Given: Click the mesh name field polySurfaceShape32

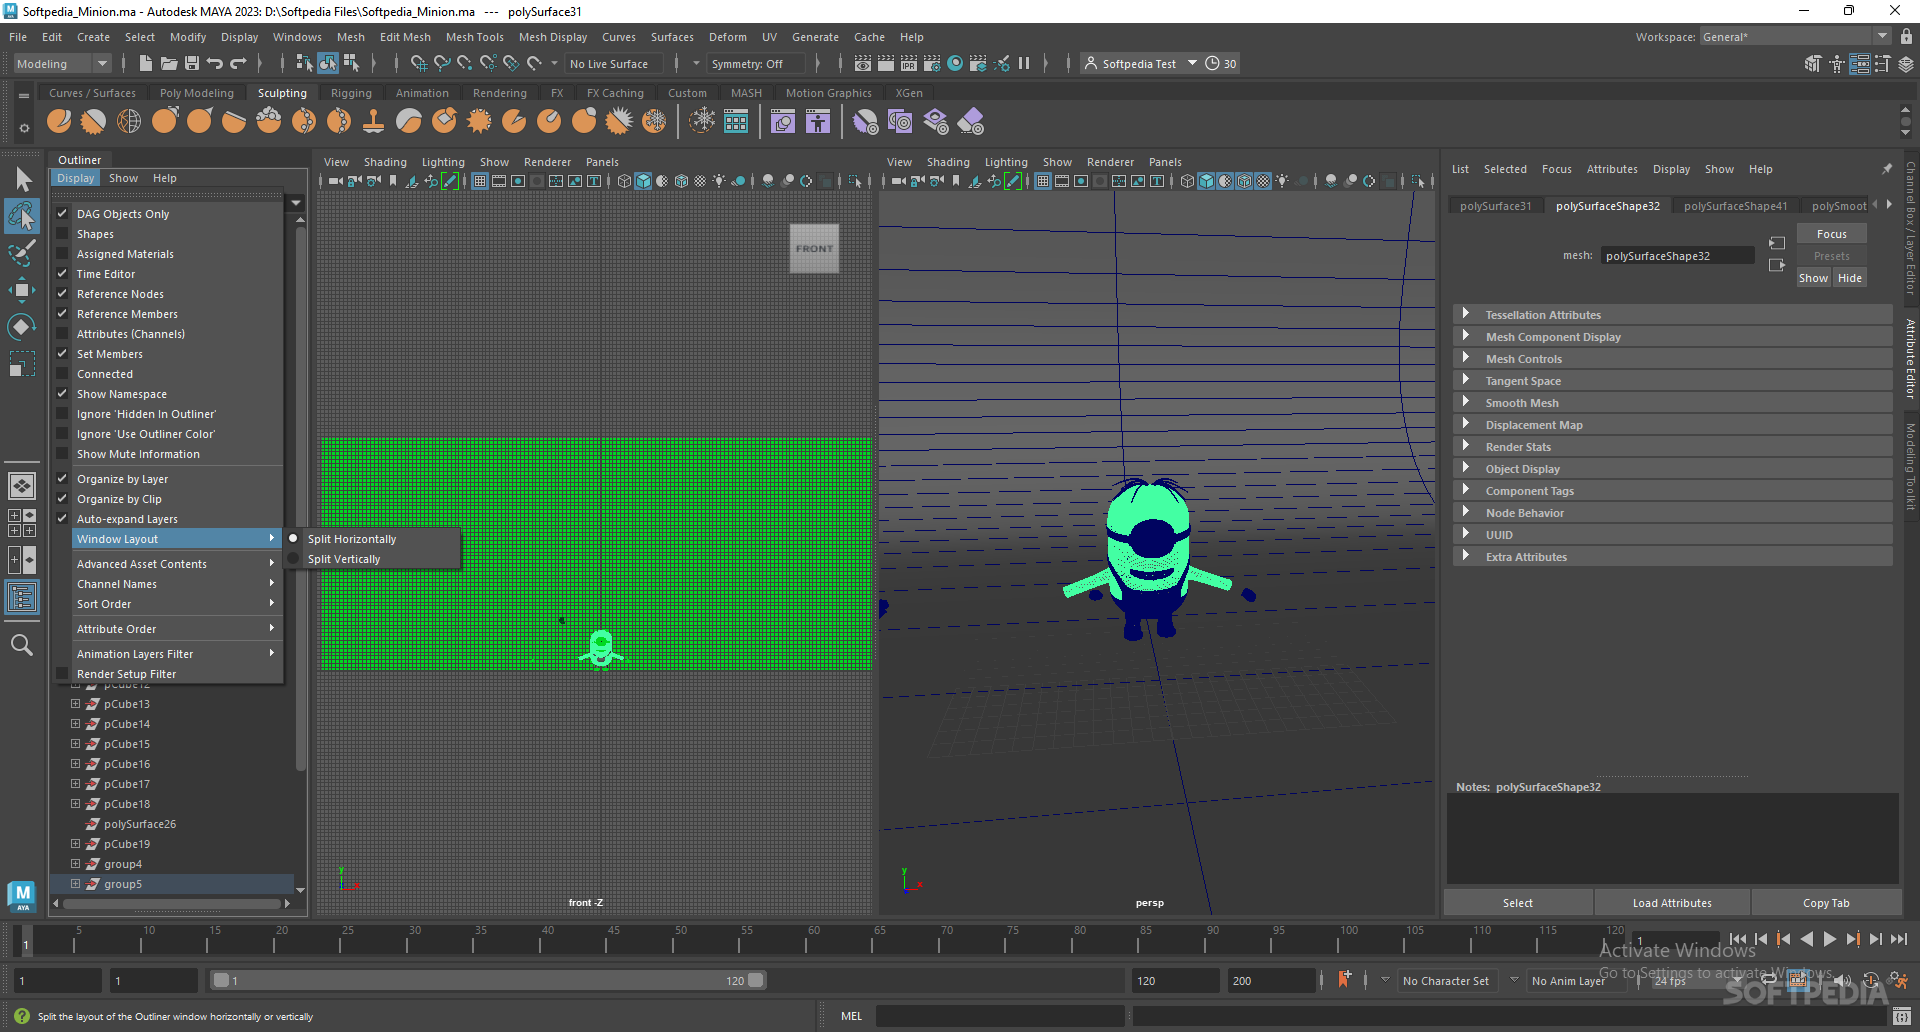Looking at the screenshot, I should point(1677,256).
